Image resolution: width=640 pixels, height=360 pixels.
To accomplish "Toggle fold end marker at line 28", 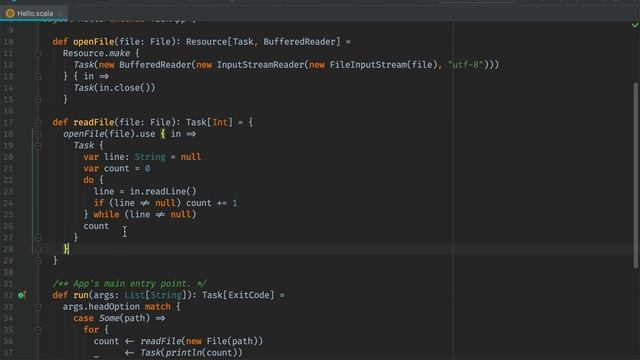I will [x=38, y=249].
